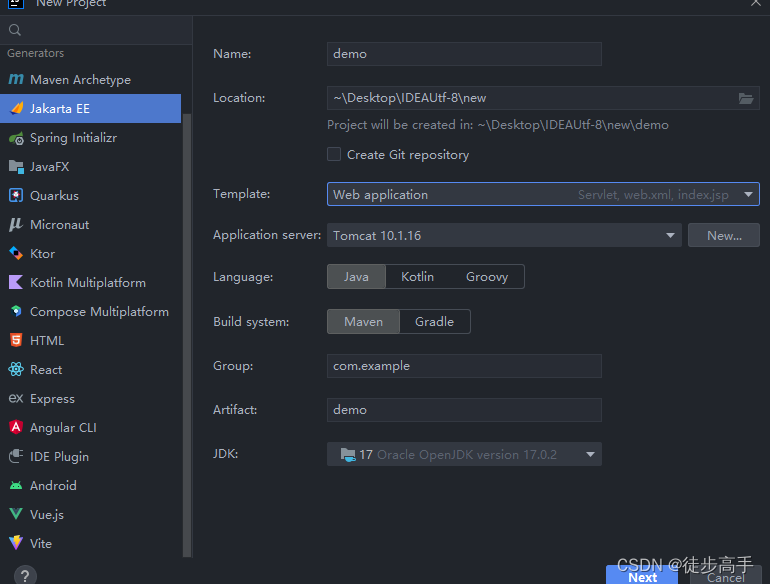
Task: Select Spring Initializr generator entry
Action: point(91,138)
